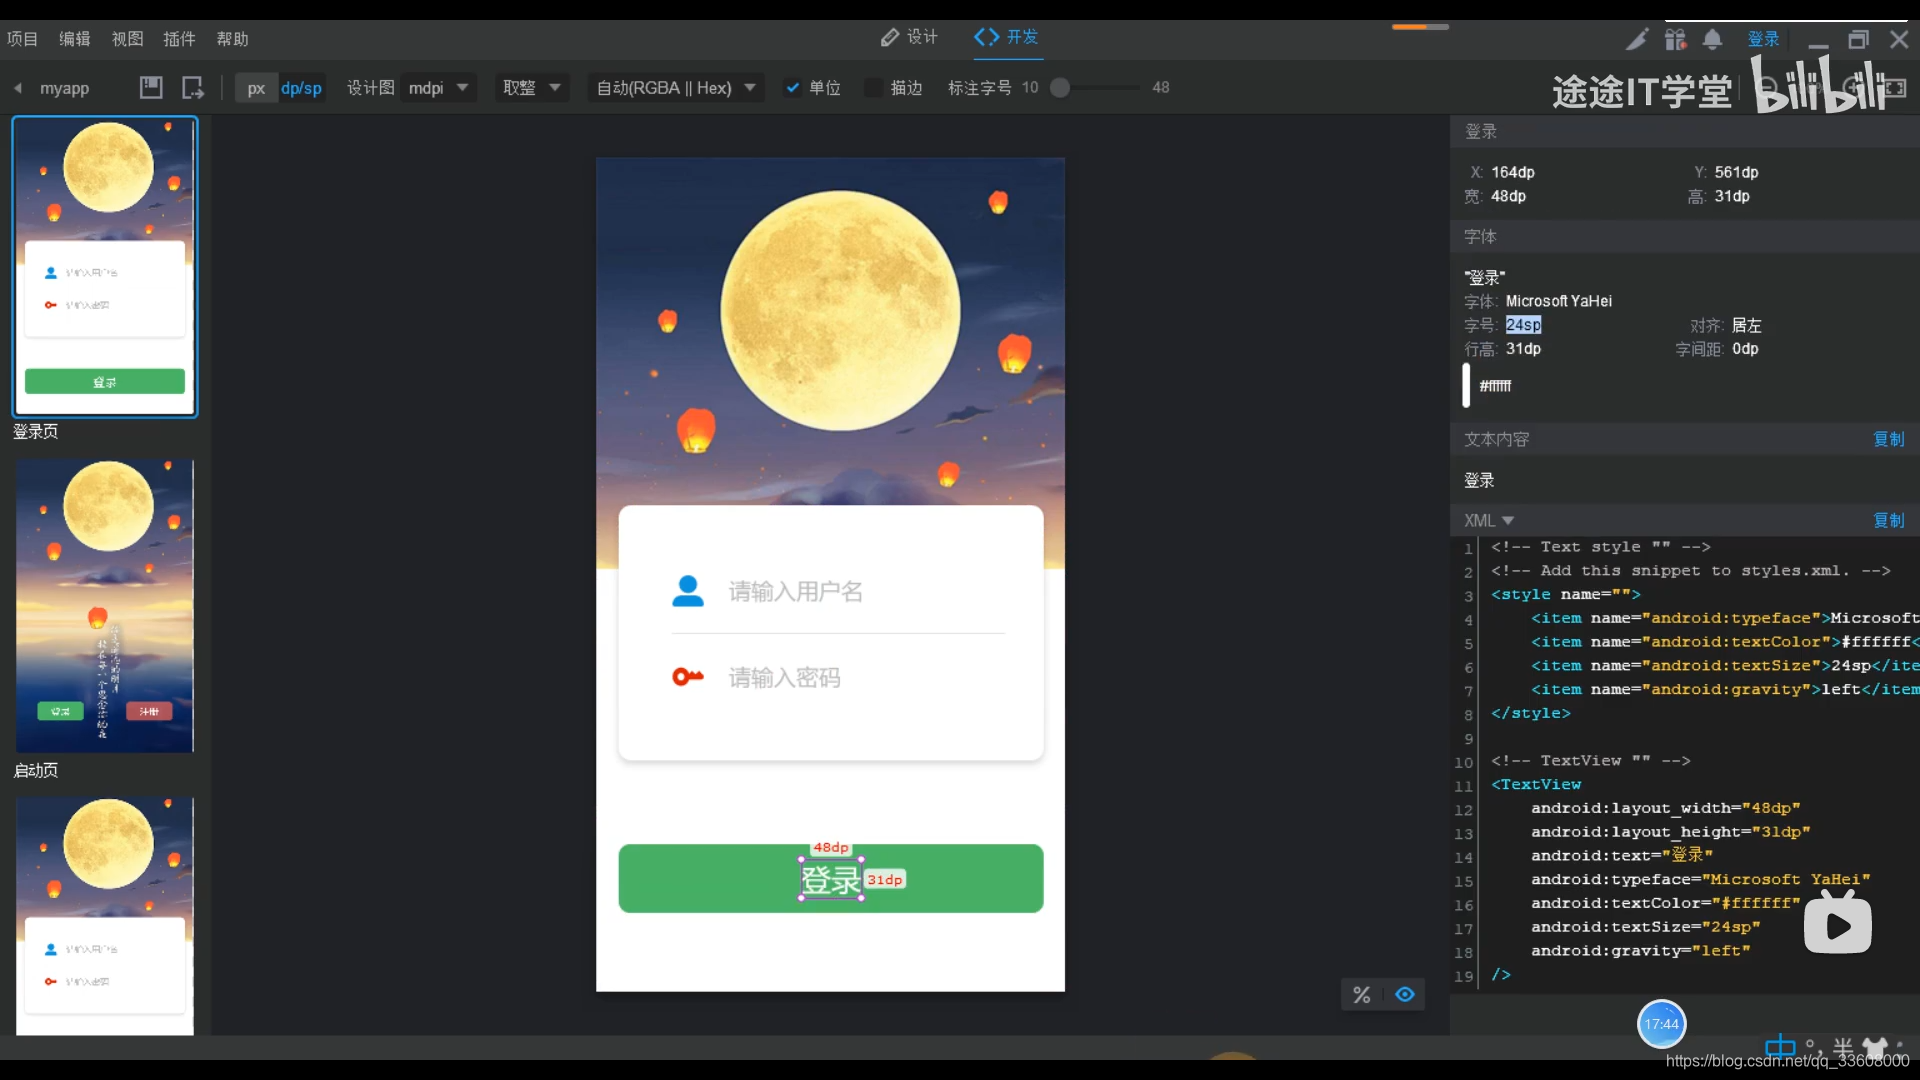The image size is (1920, 1080).
Task: Click the Microsoft YaHei font name
Action: point(1559,301)
